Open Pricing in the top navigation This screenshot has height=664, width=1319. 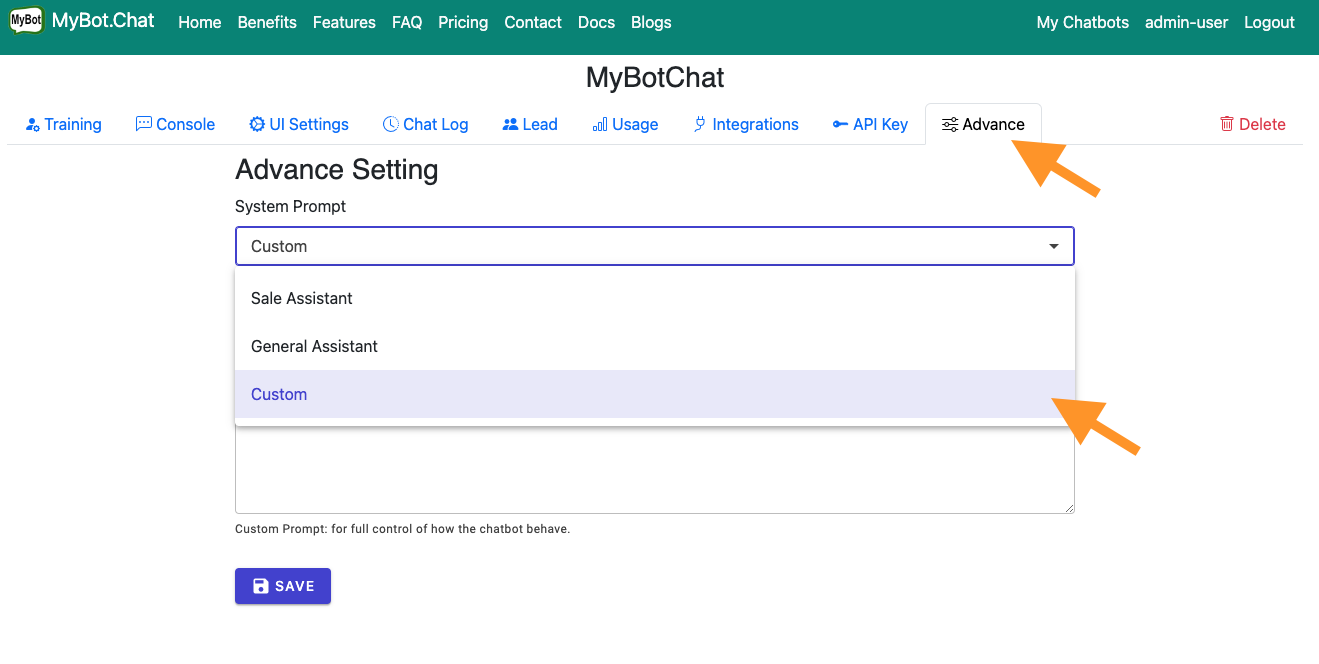(463, 22)
